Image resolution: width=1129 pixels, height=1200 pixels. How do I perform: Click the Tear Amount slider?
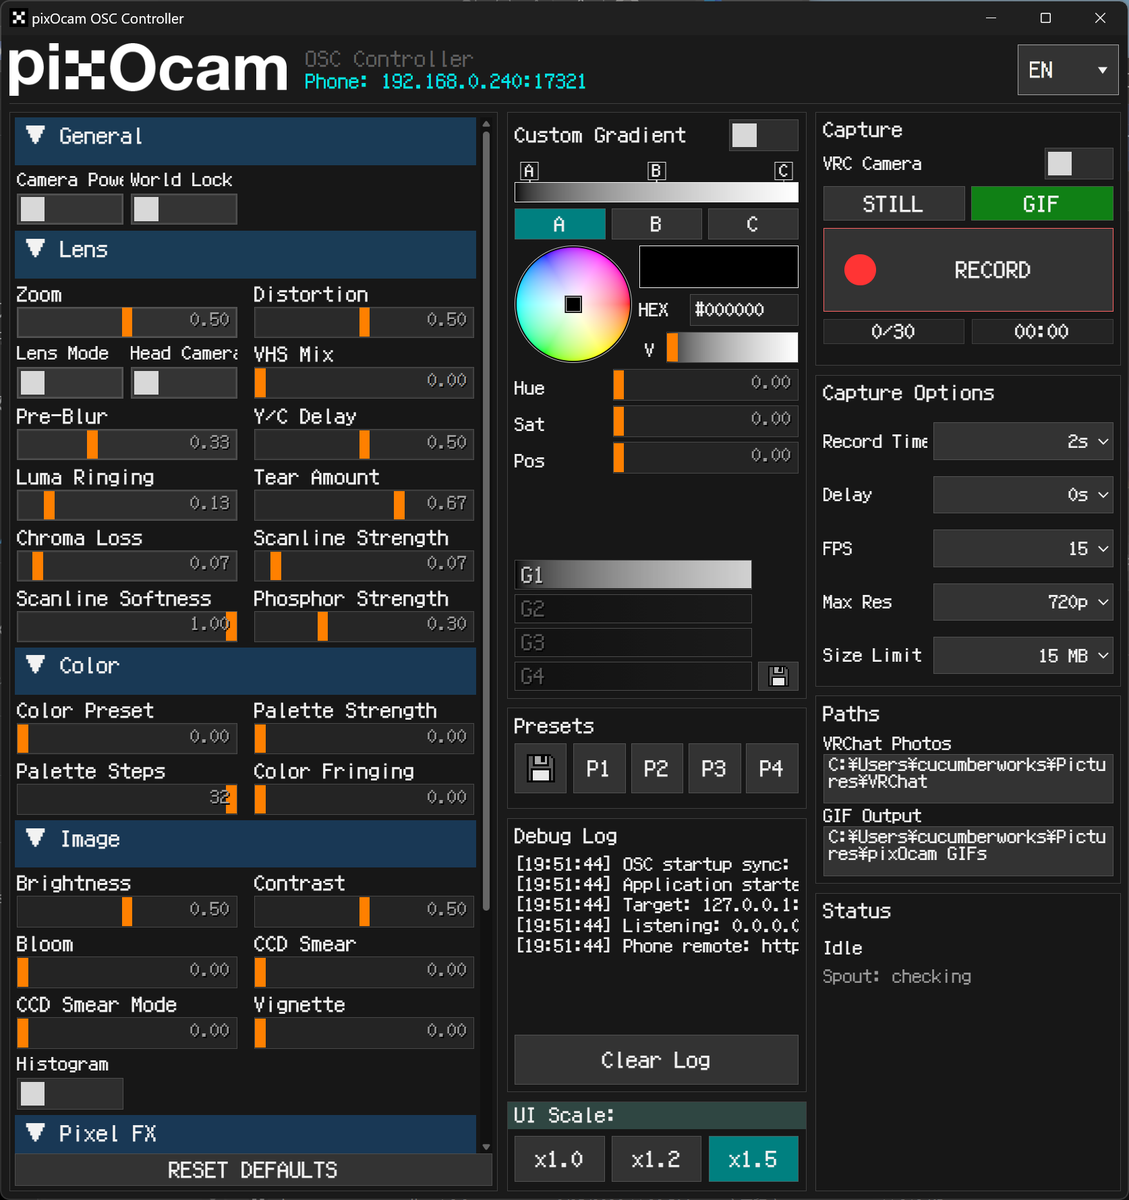(364, 504)
